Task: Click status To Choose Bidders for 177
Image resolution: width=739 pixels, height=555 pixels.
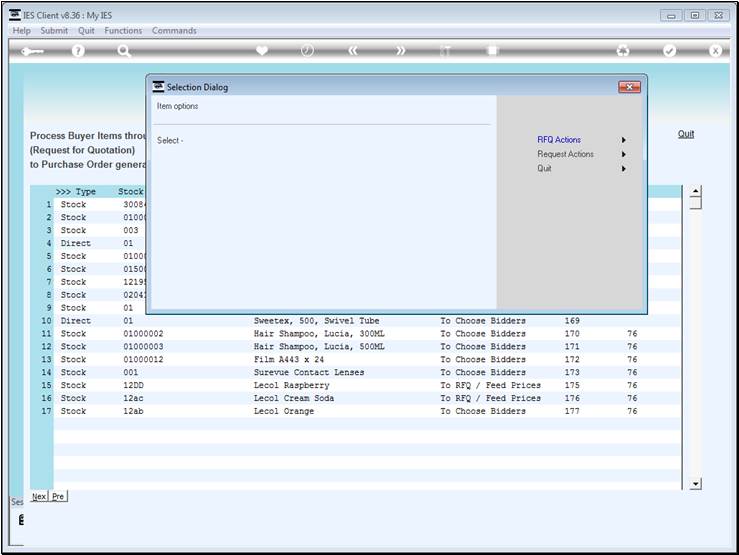Action: coord(483,411)
